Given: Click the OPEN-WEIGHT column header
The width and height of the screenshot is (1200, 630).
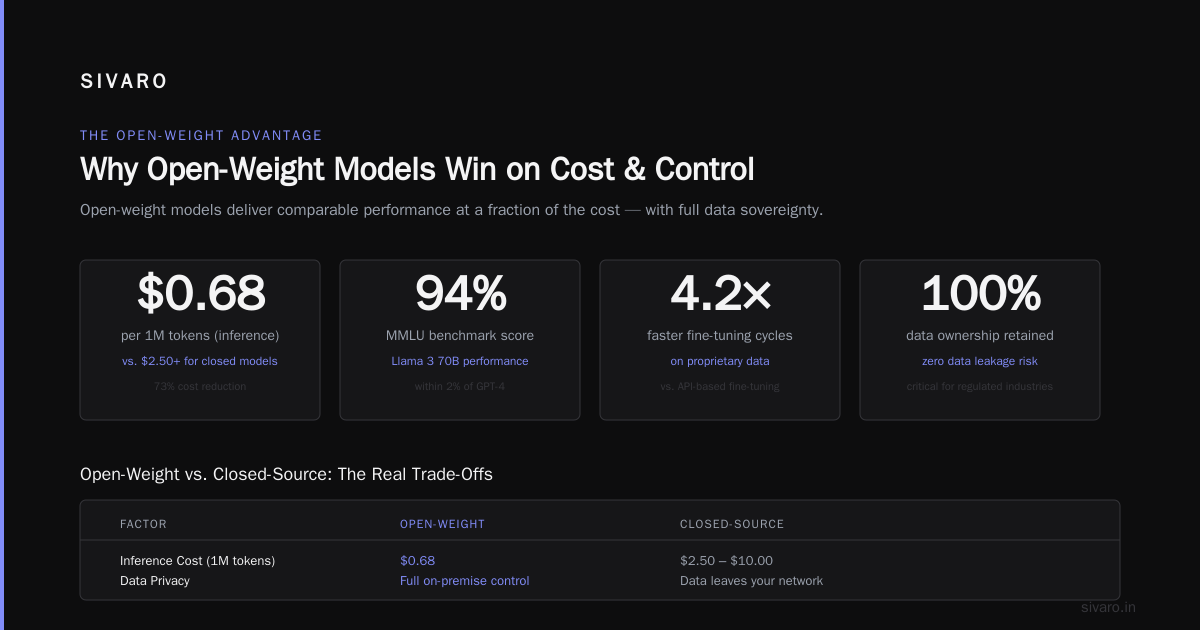Looking at the screenshot, I should [x=442, y=524].
